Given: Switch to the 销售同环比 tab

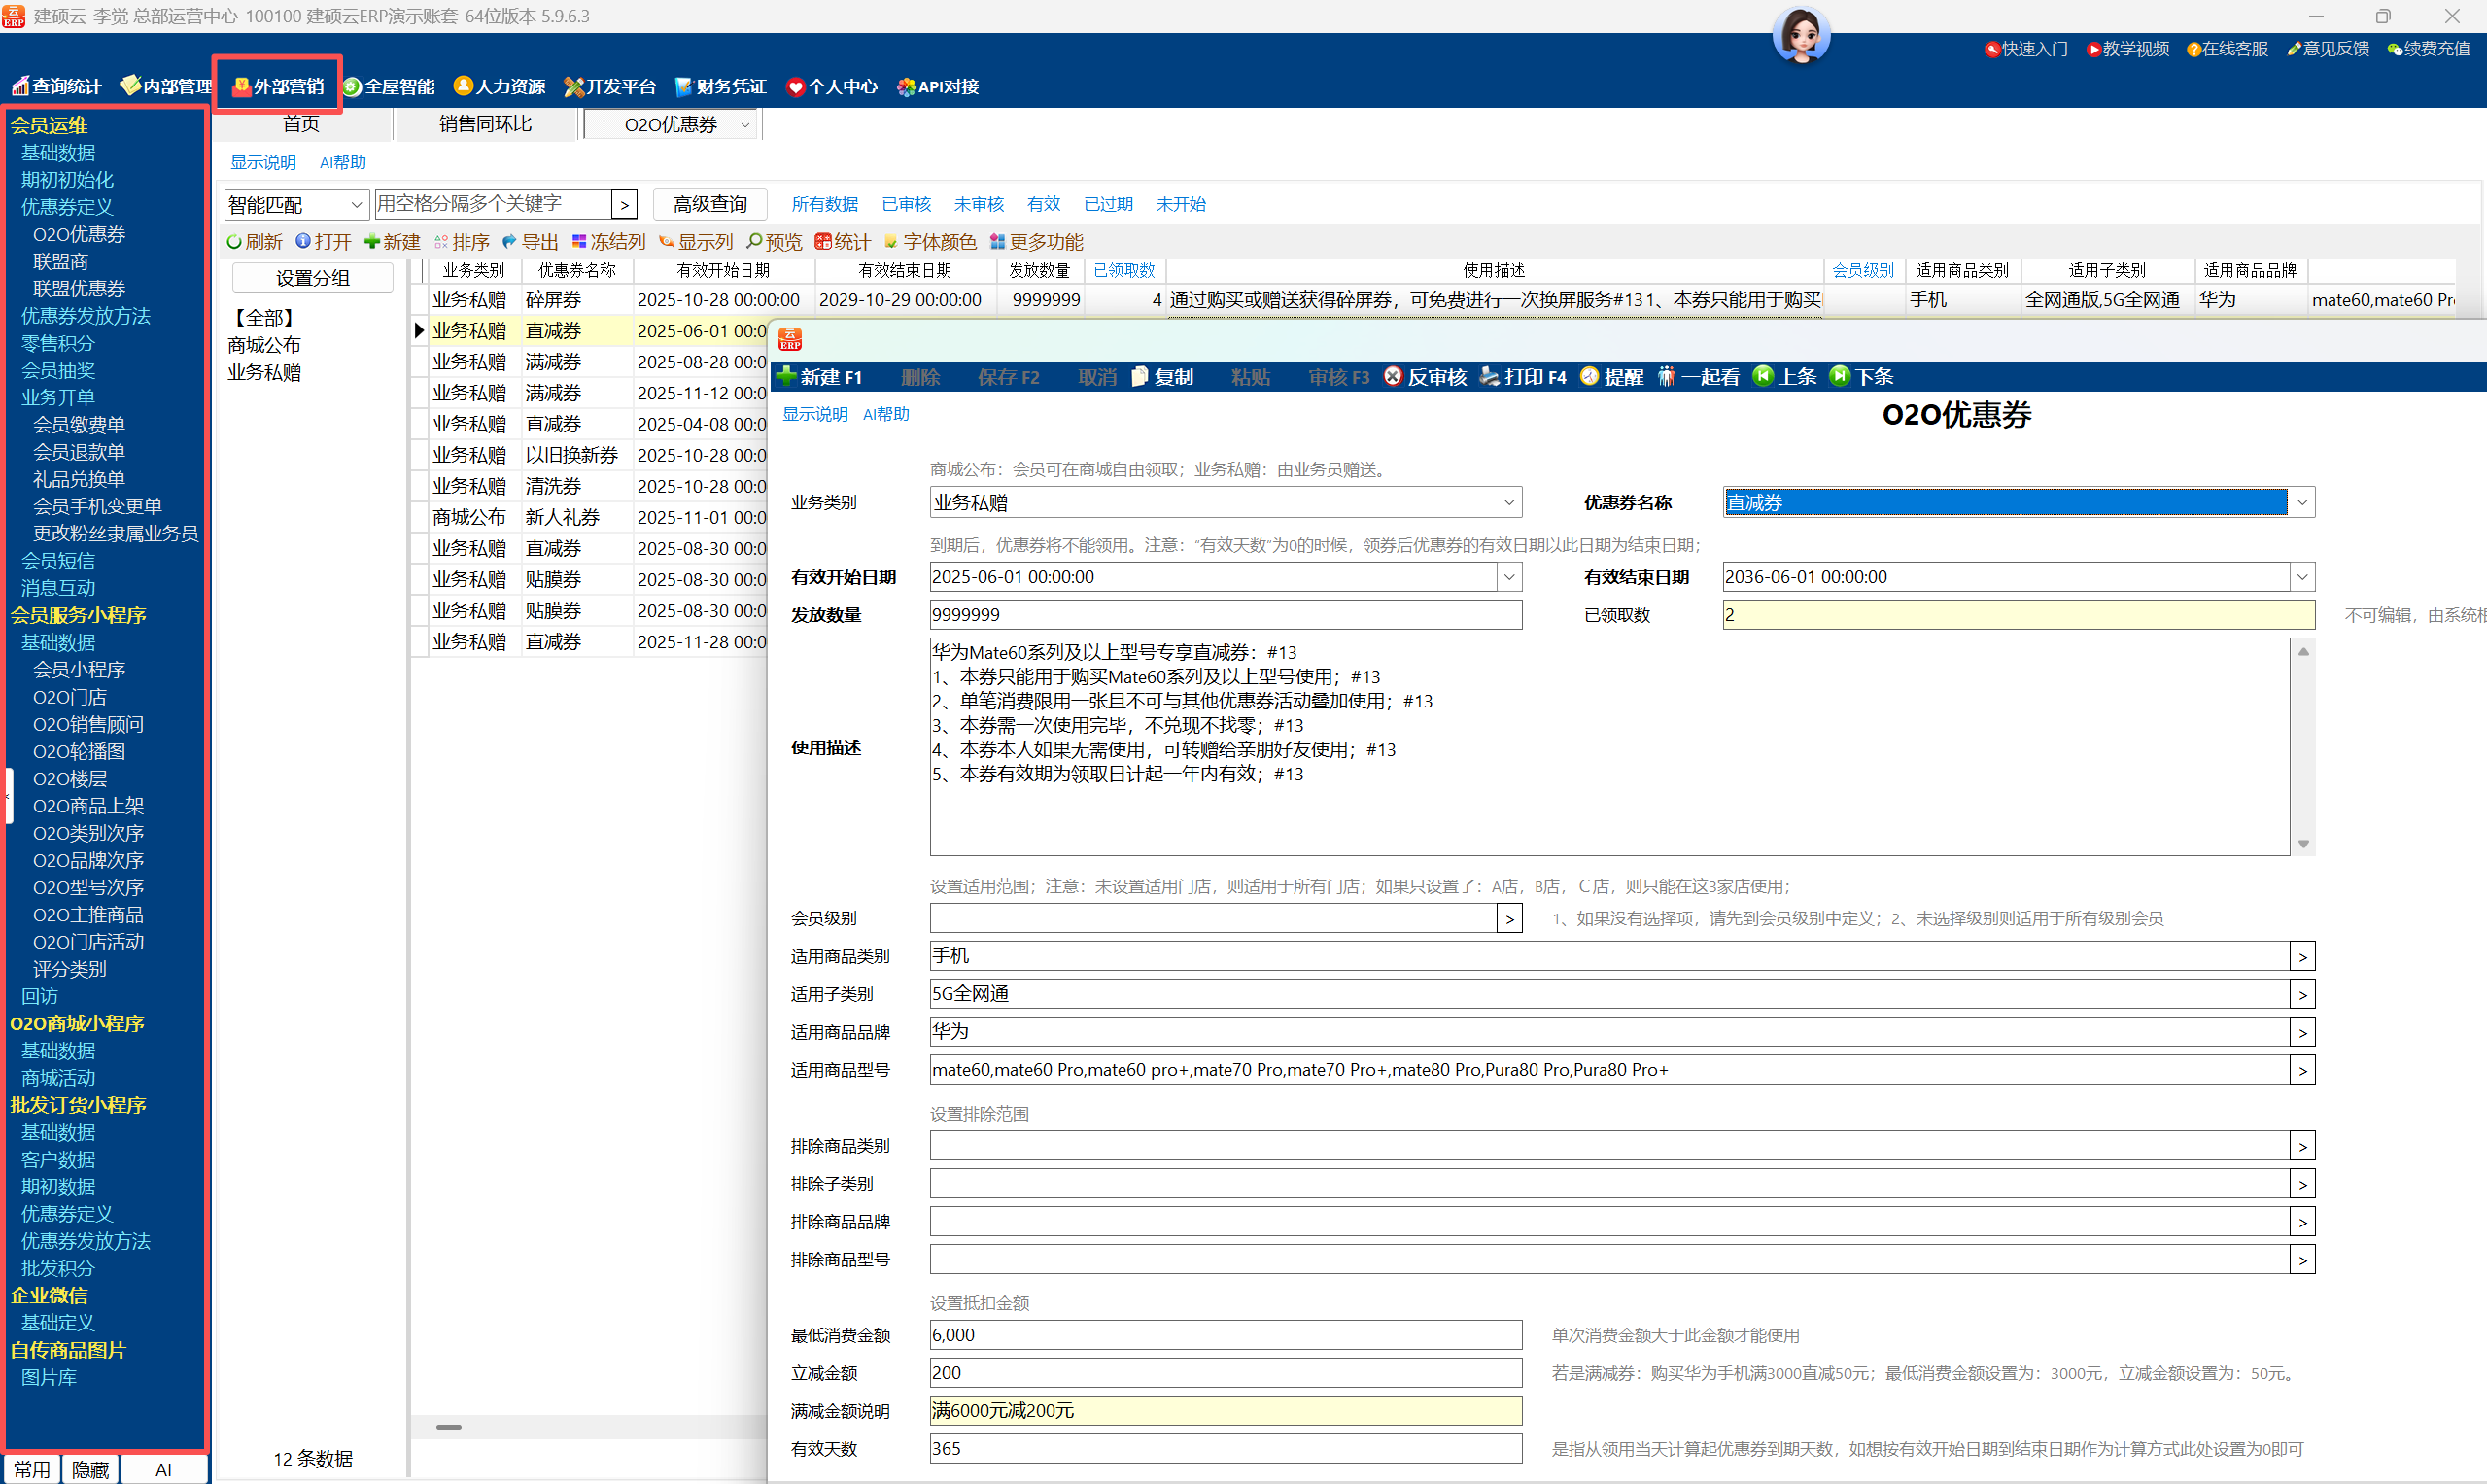Looking at the screenshot, I should pyautogui.click(x=486, y=124).
